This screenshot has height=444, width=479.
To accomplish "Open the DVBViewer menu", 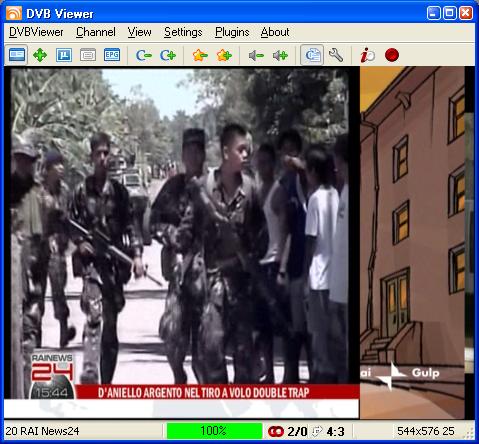I will click(36, 32).
